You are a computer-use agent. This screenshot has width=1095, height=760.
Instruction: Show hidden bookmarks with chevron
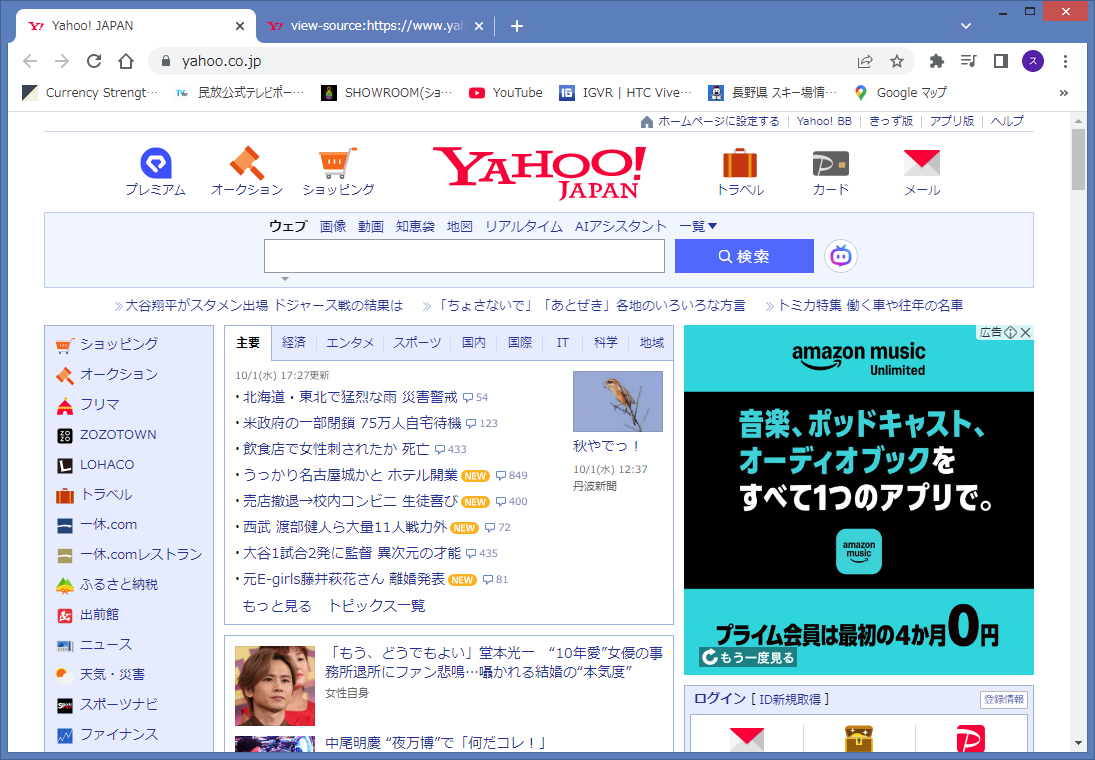pyautogui.click(x=1063, y=93)
